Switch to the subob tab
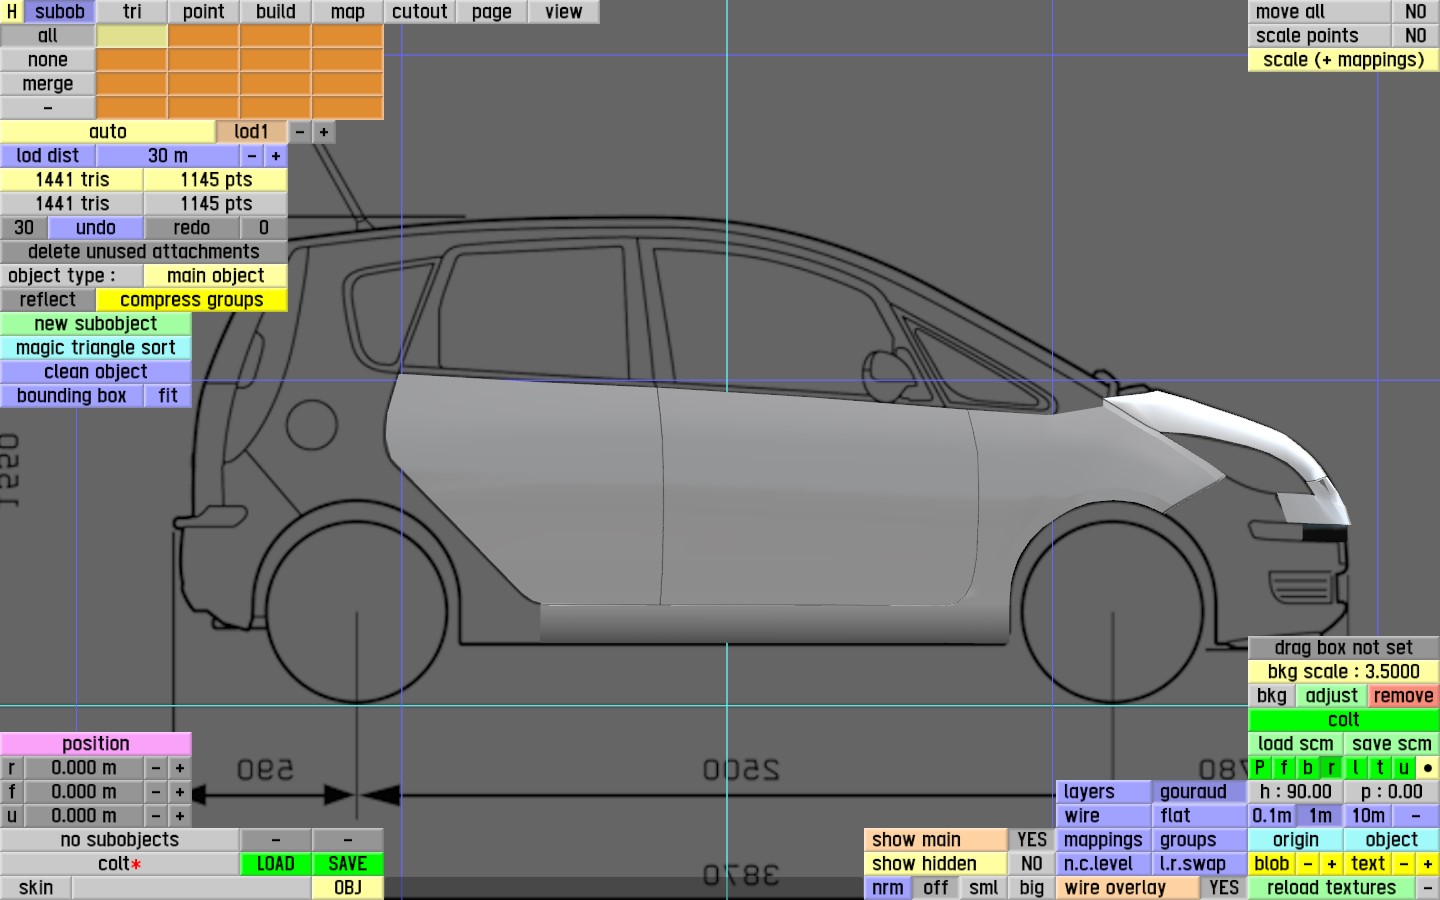The height and width of the screenshot is (900, 1440). point(60,12)
